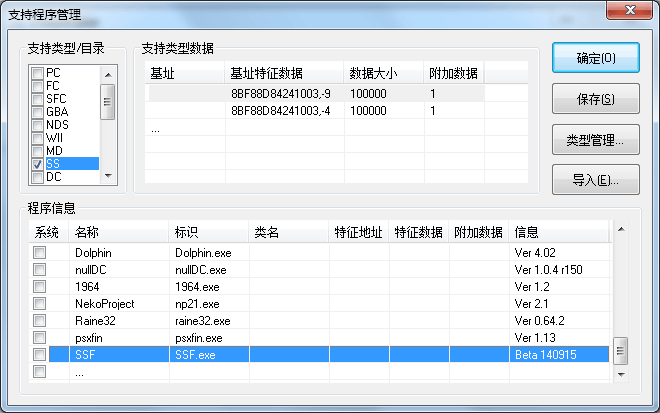Image resolution: width=660 pixels, height=413 pixels.
Task: Uncheck the SS type checkbox
Action: pyautogui.click(x=37, y=164)
